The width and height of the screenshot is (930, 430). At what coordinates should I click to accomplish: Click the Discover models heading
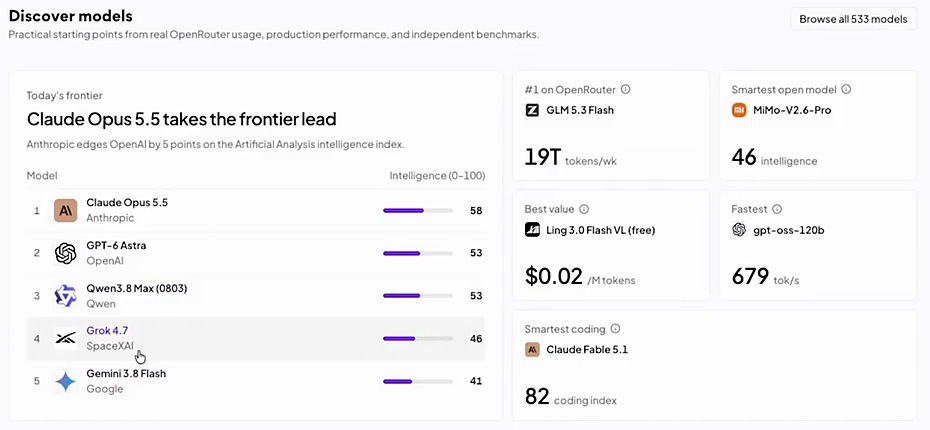click(71, 16)
